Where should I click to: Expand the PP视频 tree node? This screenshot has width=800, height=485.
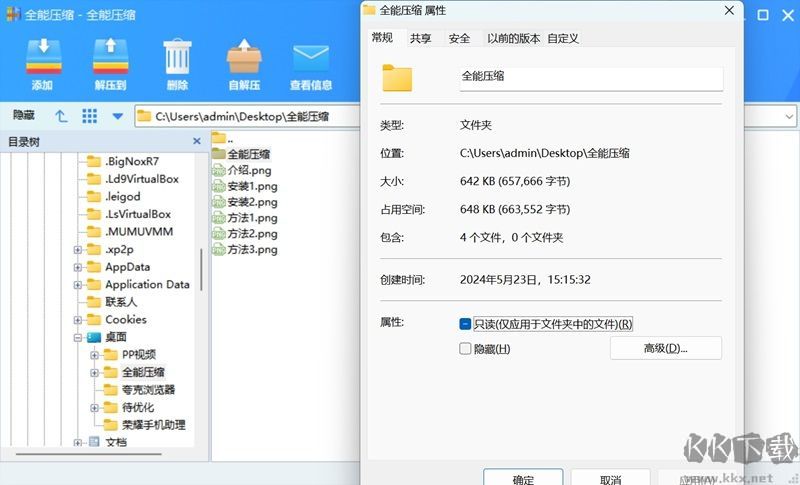(94, 355)
